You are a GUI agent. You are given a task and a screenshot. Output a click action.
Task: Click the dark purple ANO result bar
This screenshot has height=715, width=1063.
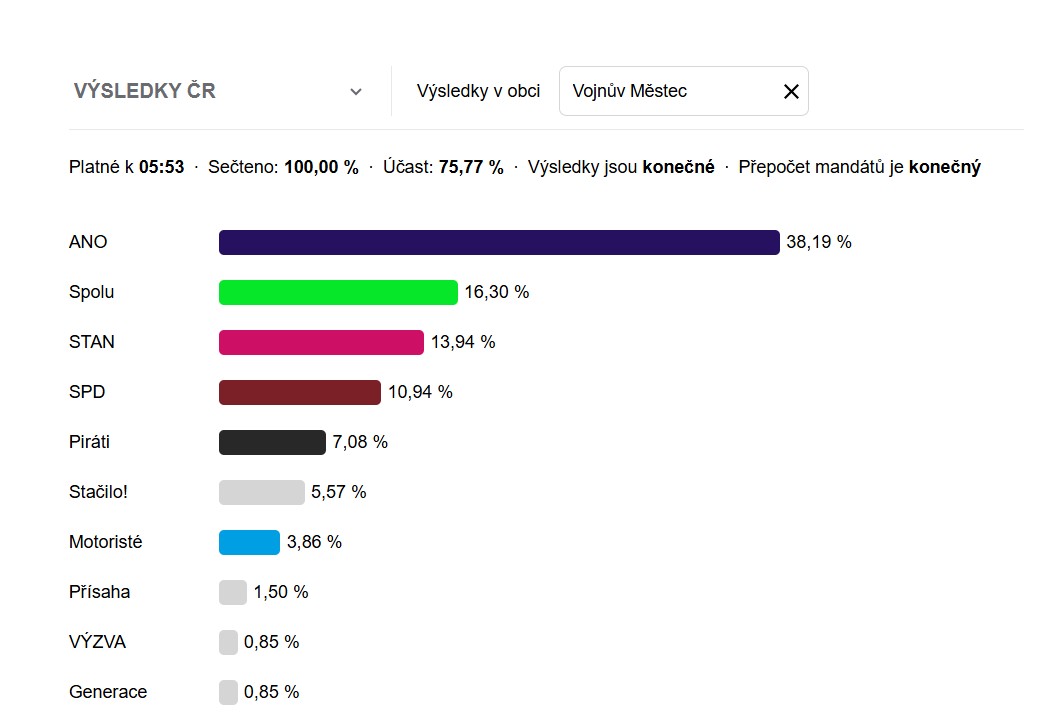[498, 243]
